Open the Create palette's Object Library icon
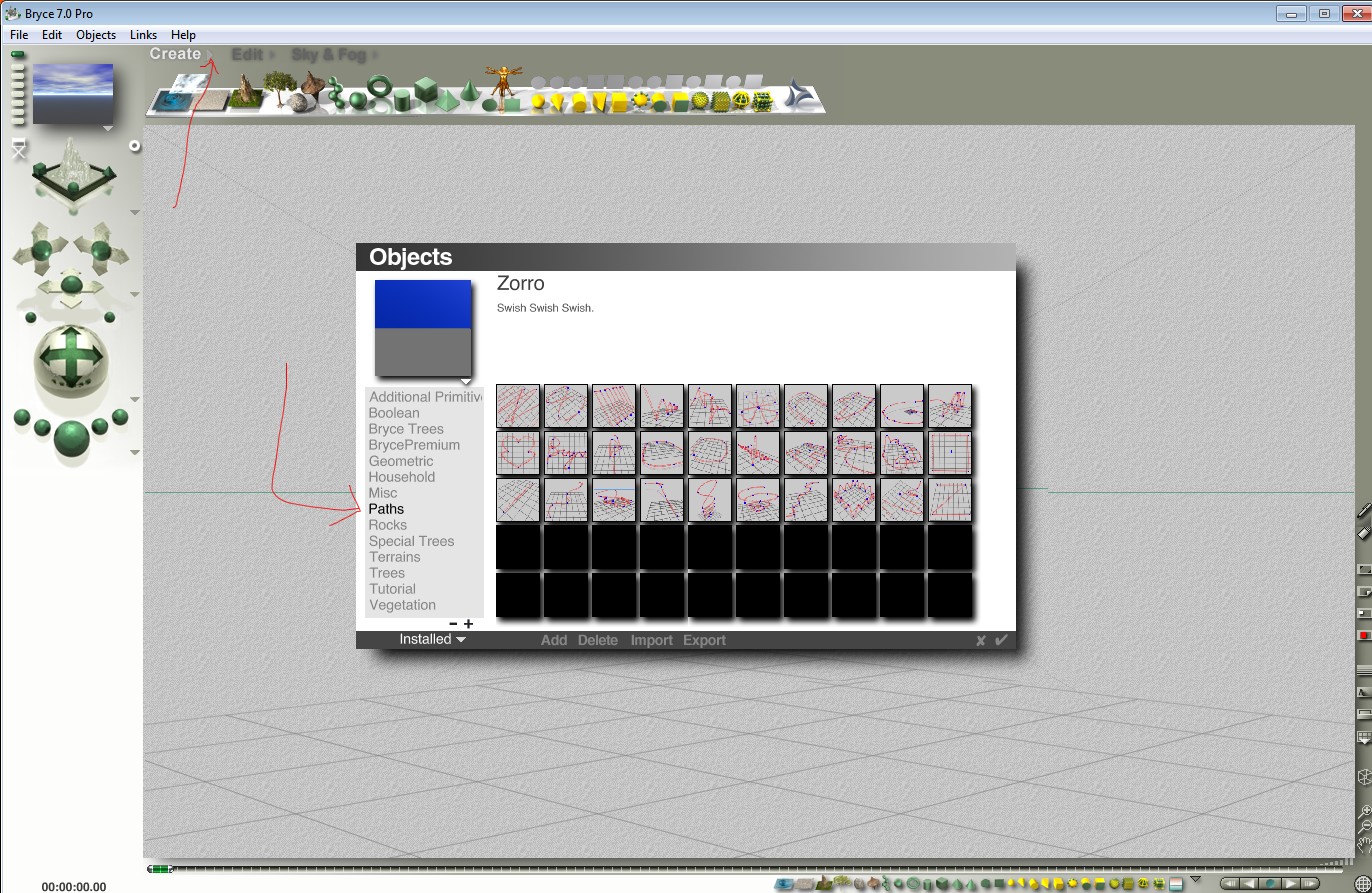The width and height of the screenshot is (1372, 893). coord(799,95)
